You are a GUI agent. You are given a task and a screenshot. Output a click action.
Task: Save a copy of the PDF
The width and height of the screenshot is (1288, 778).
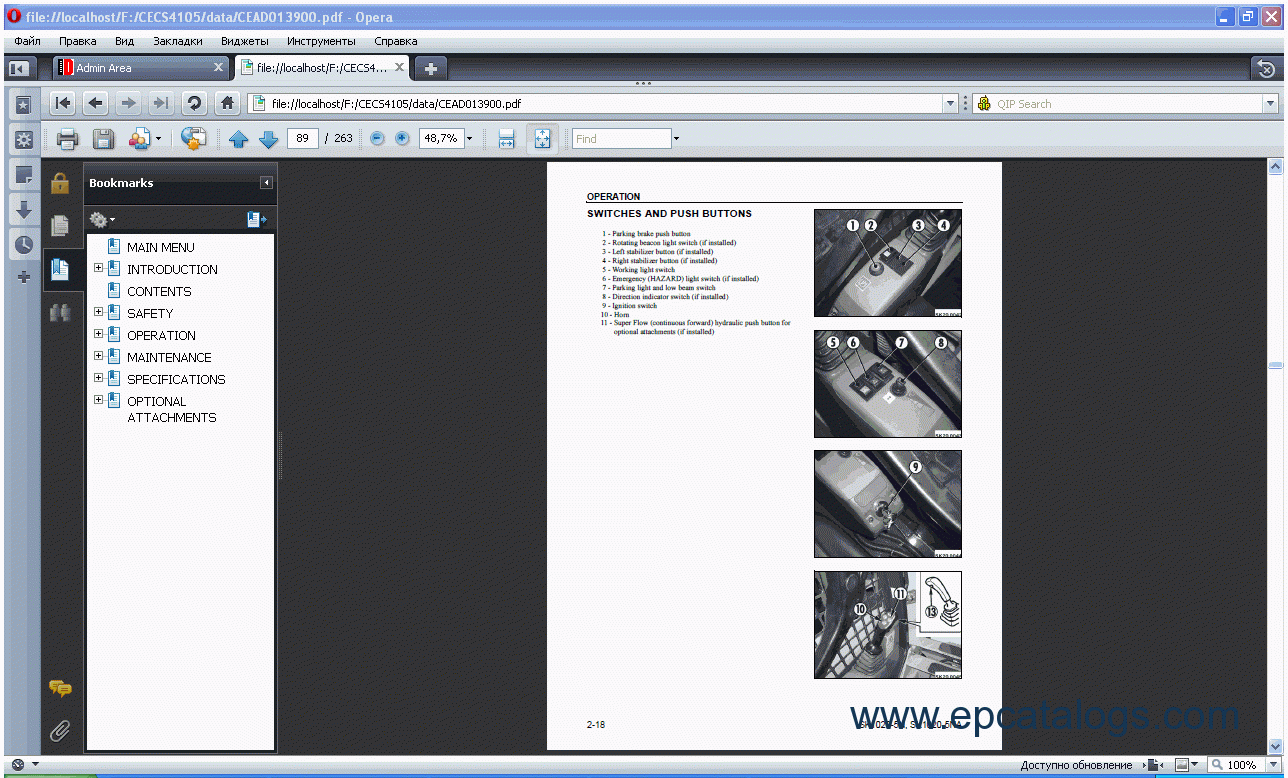coord(103,139)
